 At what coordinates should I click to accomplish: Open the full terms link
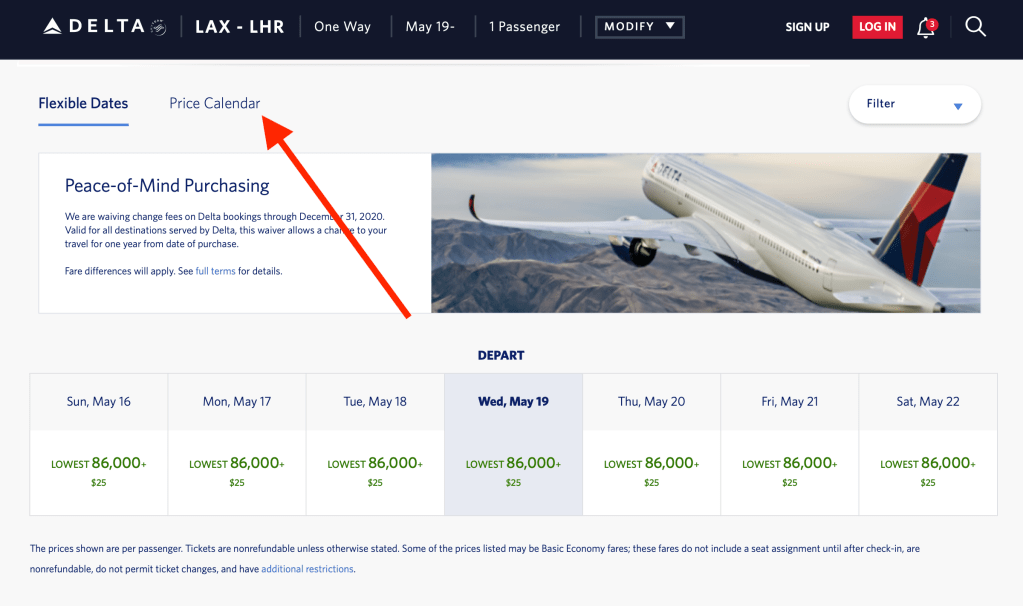point(215,271)
